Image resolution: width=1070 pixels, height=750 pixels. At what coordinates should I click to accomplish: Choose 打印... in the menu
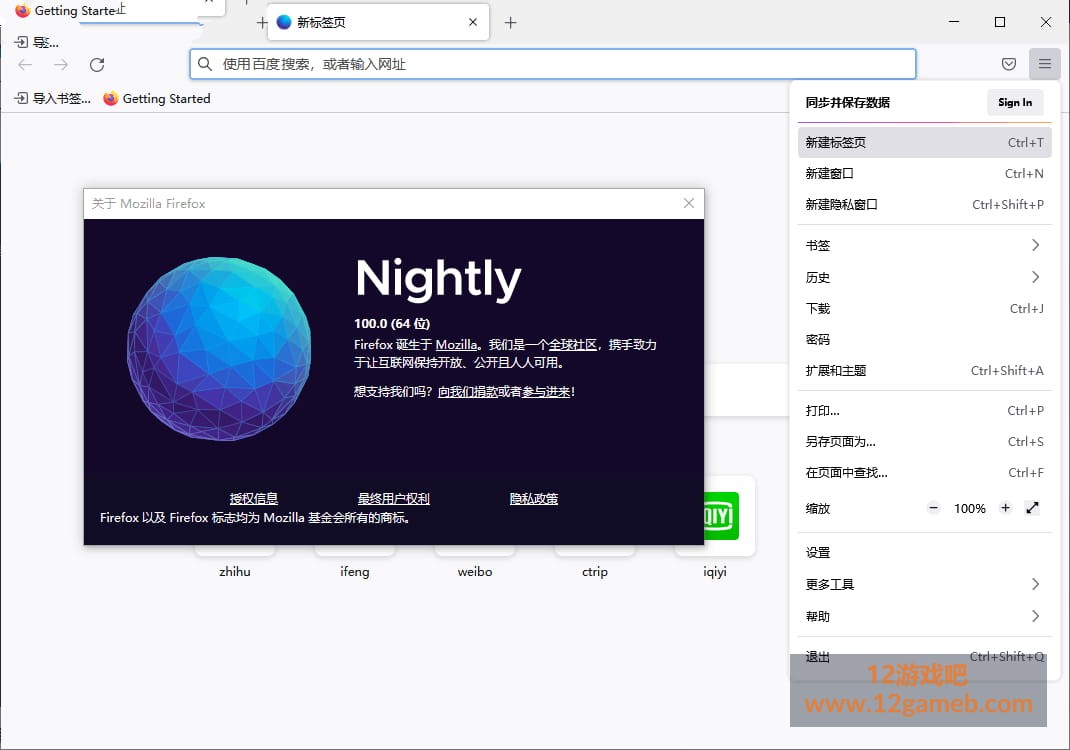pyautogui.click(x=924, y=410)
